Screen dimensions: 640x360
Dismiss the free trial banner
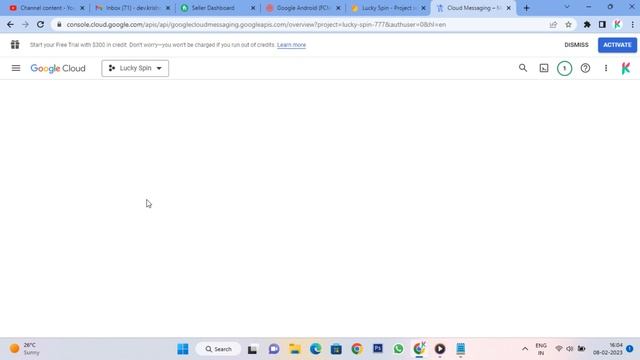pos(576,45)
